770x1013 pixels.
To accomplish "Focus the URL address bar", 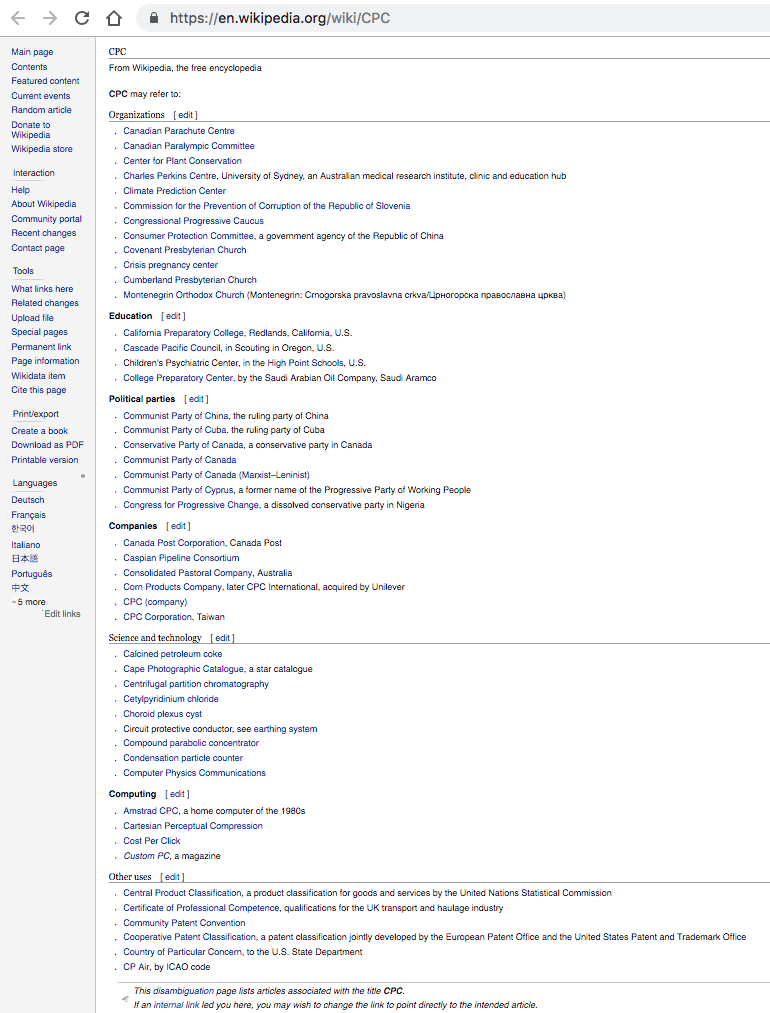I will tap(452, 18).
